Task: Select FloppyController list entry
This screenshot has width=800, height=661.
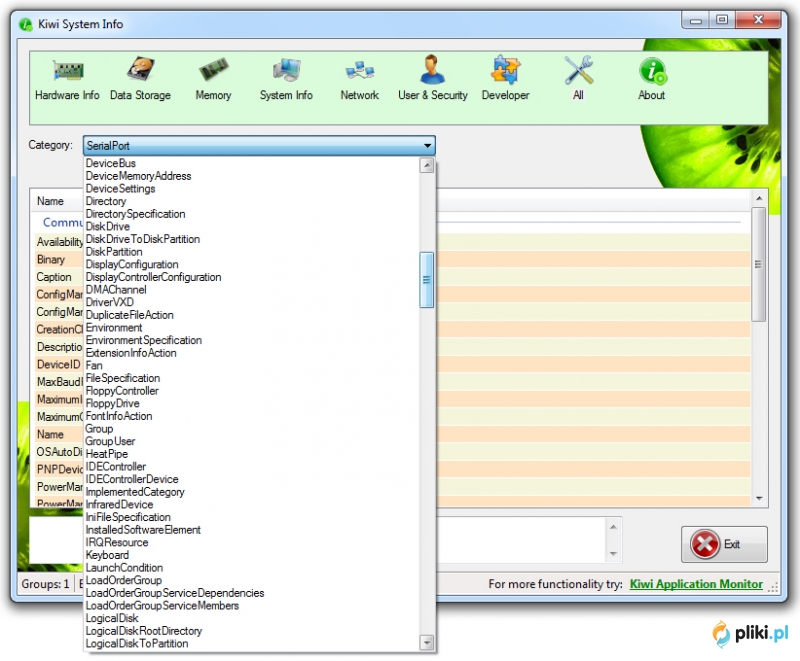Action: 252,391
